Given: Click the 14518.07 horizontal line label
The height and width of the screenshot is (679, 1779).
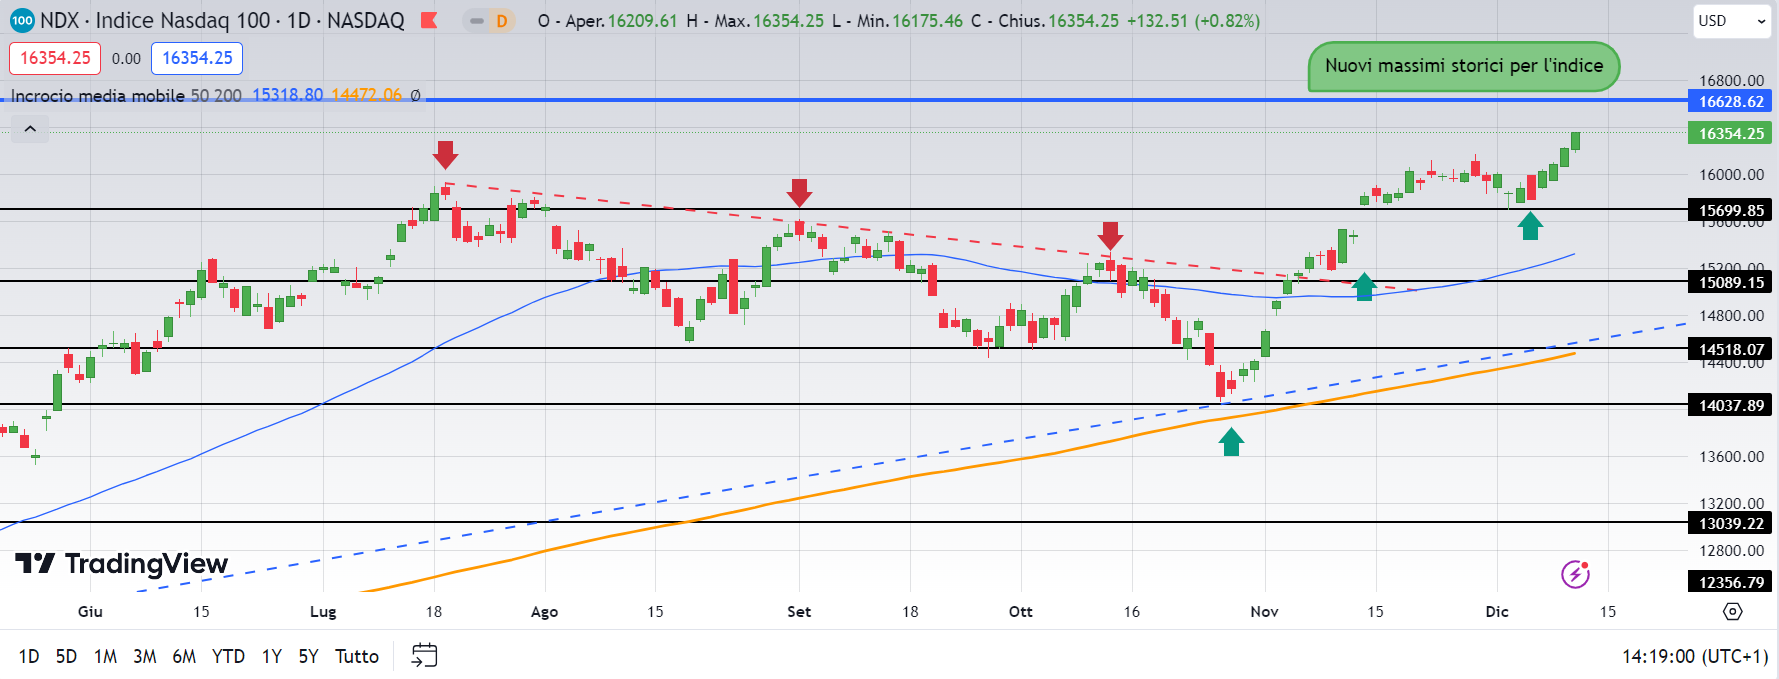Looking at the screenshot, I should coord(1731,349).
